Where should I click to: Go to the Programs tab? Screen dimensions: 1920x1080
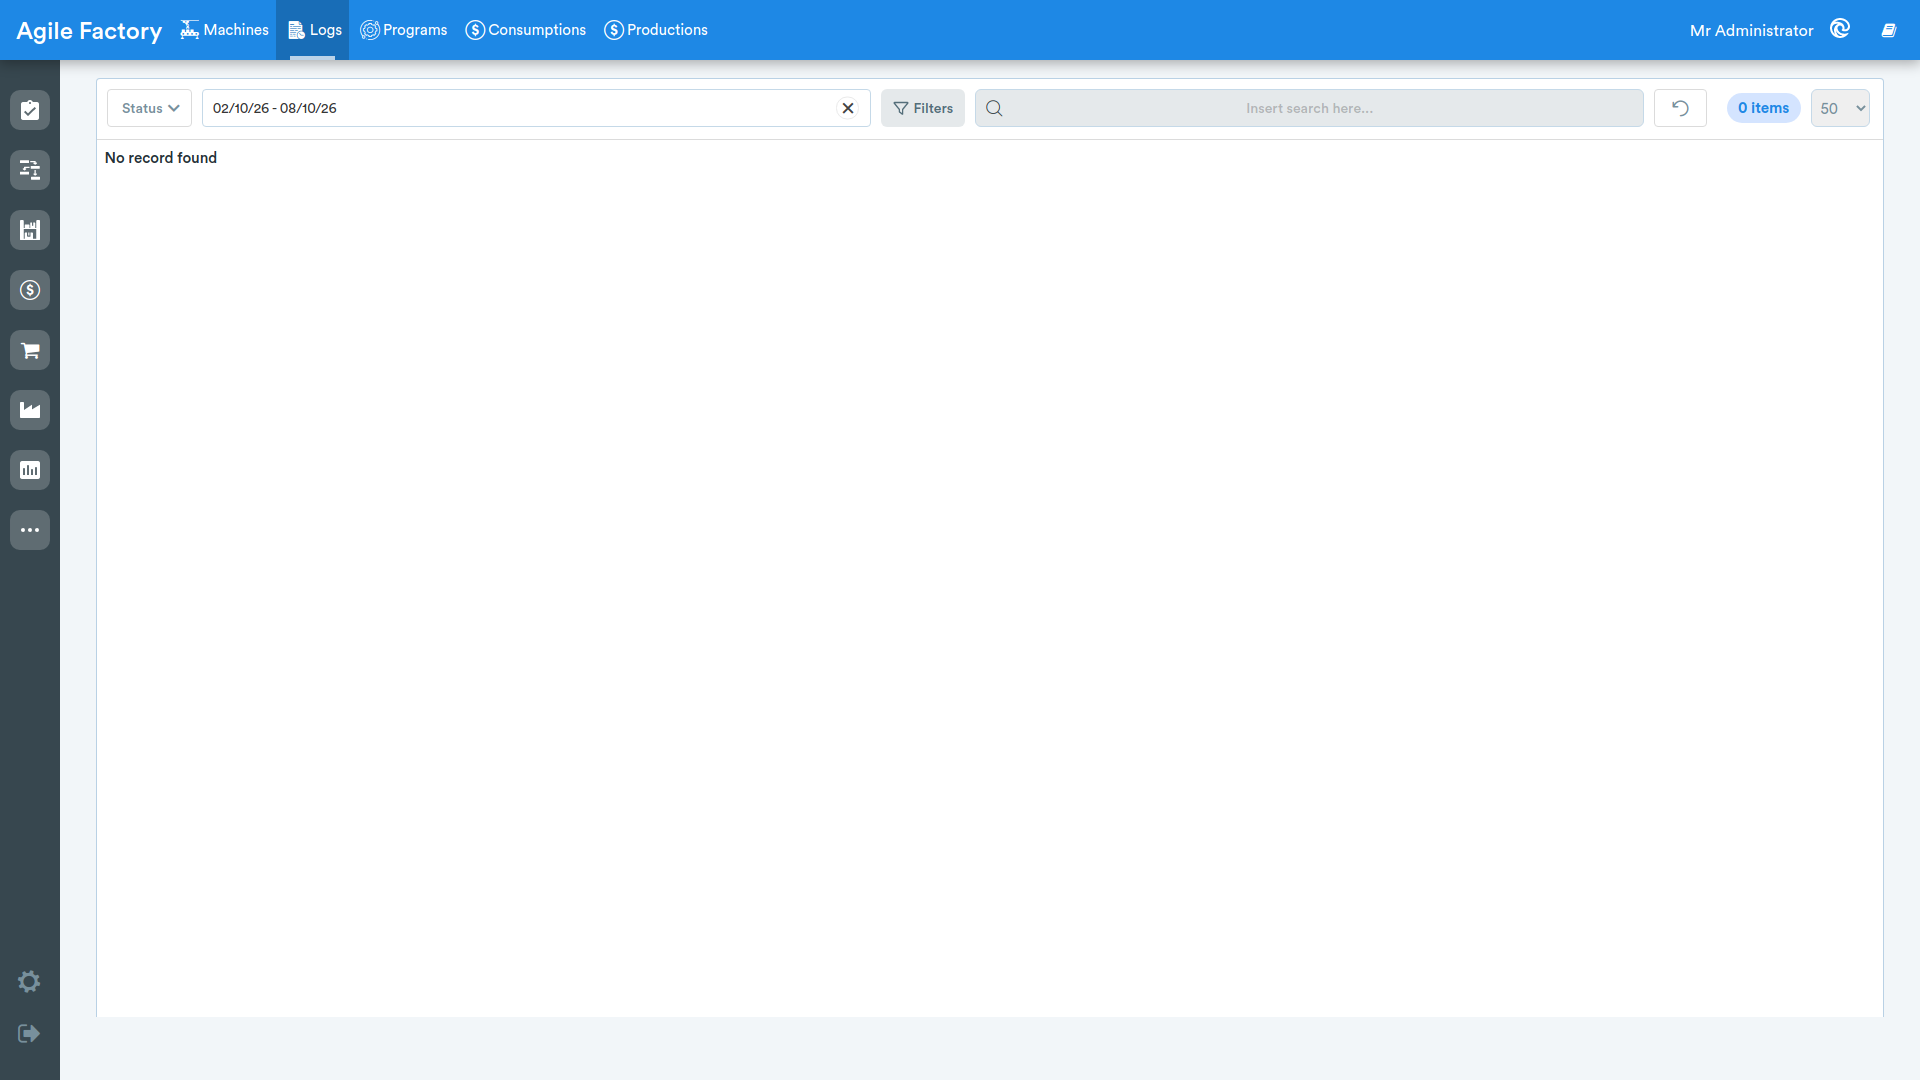point(404,30)
